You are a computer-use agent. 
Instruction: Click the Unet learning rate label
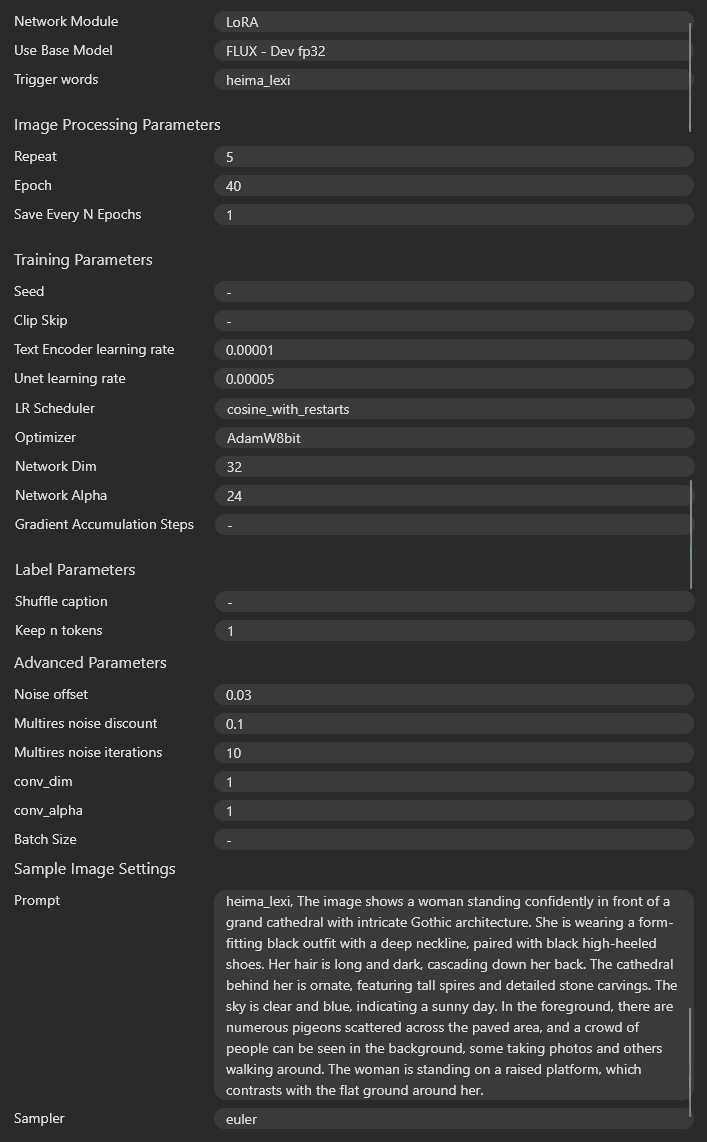(70, 379)
